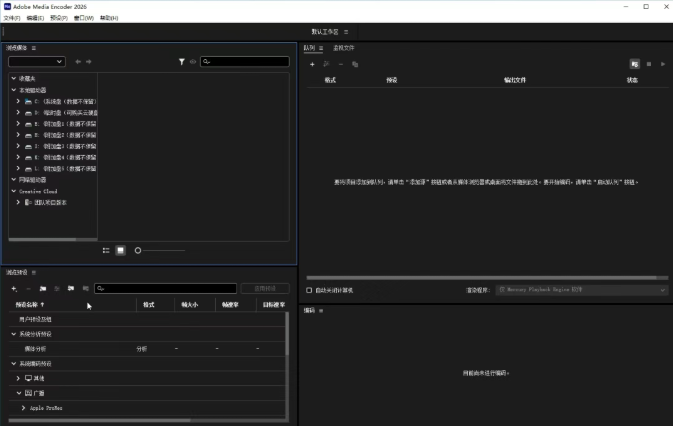Expand the 团队项目版本 node
This screenshot has width=673, height=426.
click(x=18, y=202)
